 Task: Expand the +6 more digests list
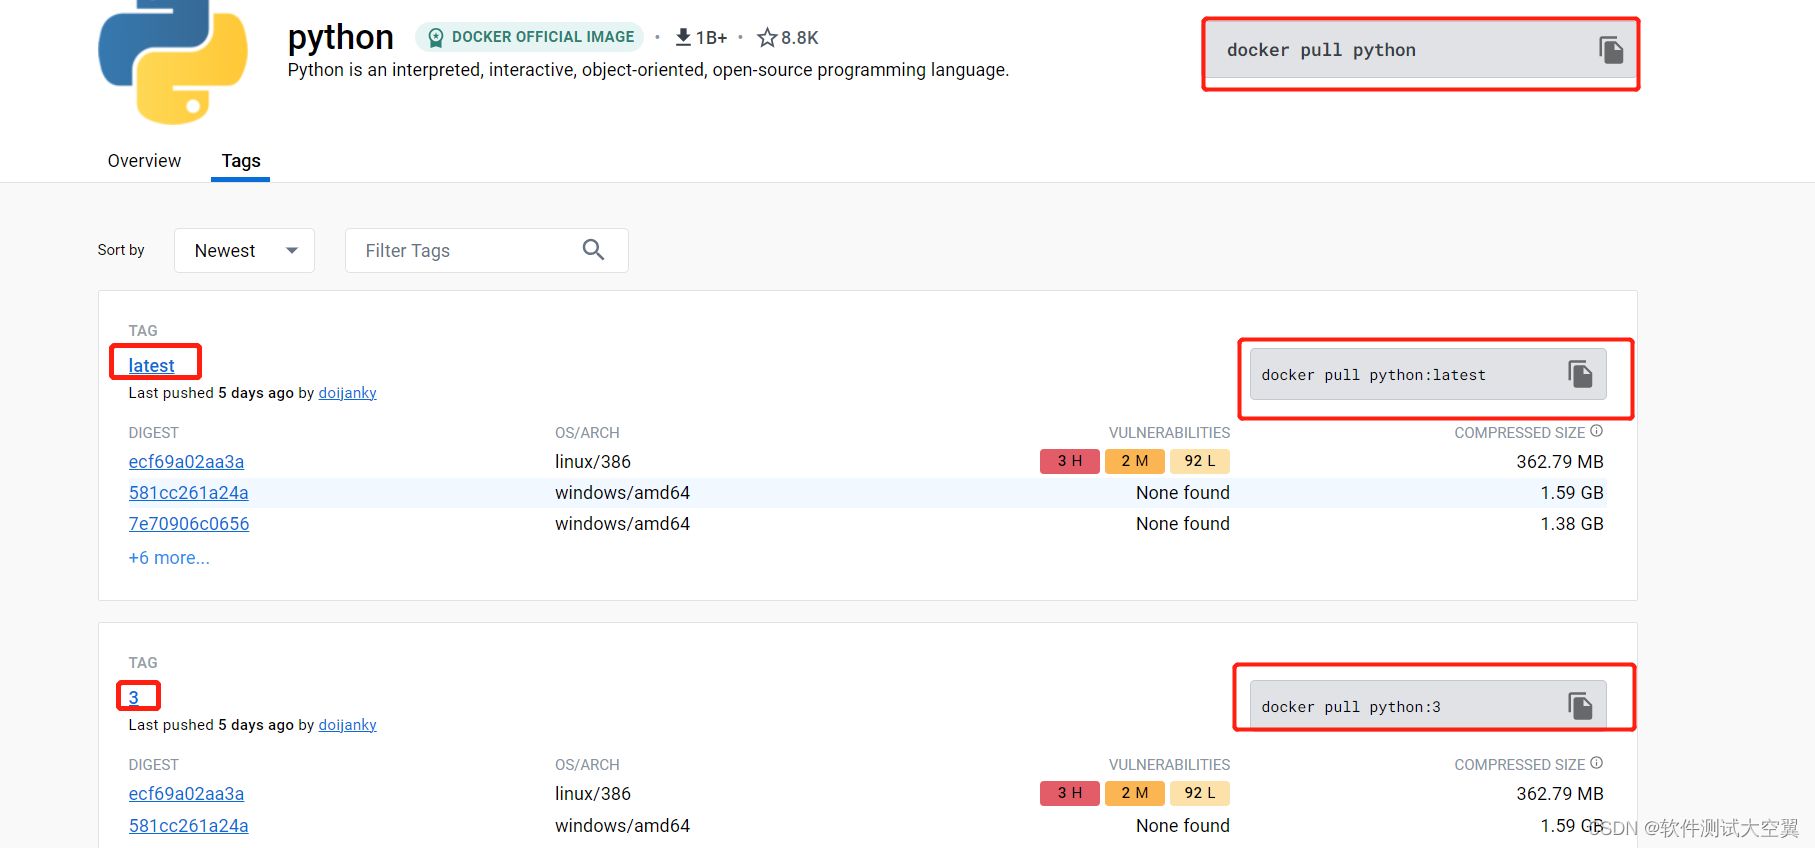pyautogui.click(x=169, y=558)
